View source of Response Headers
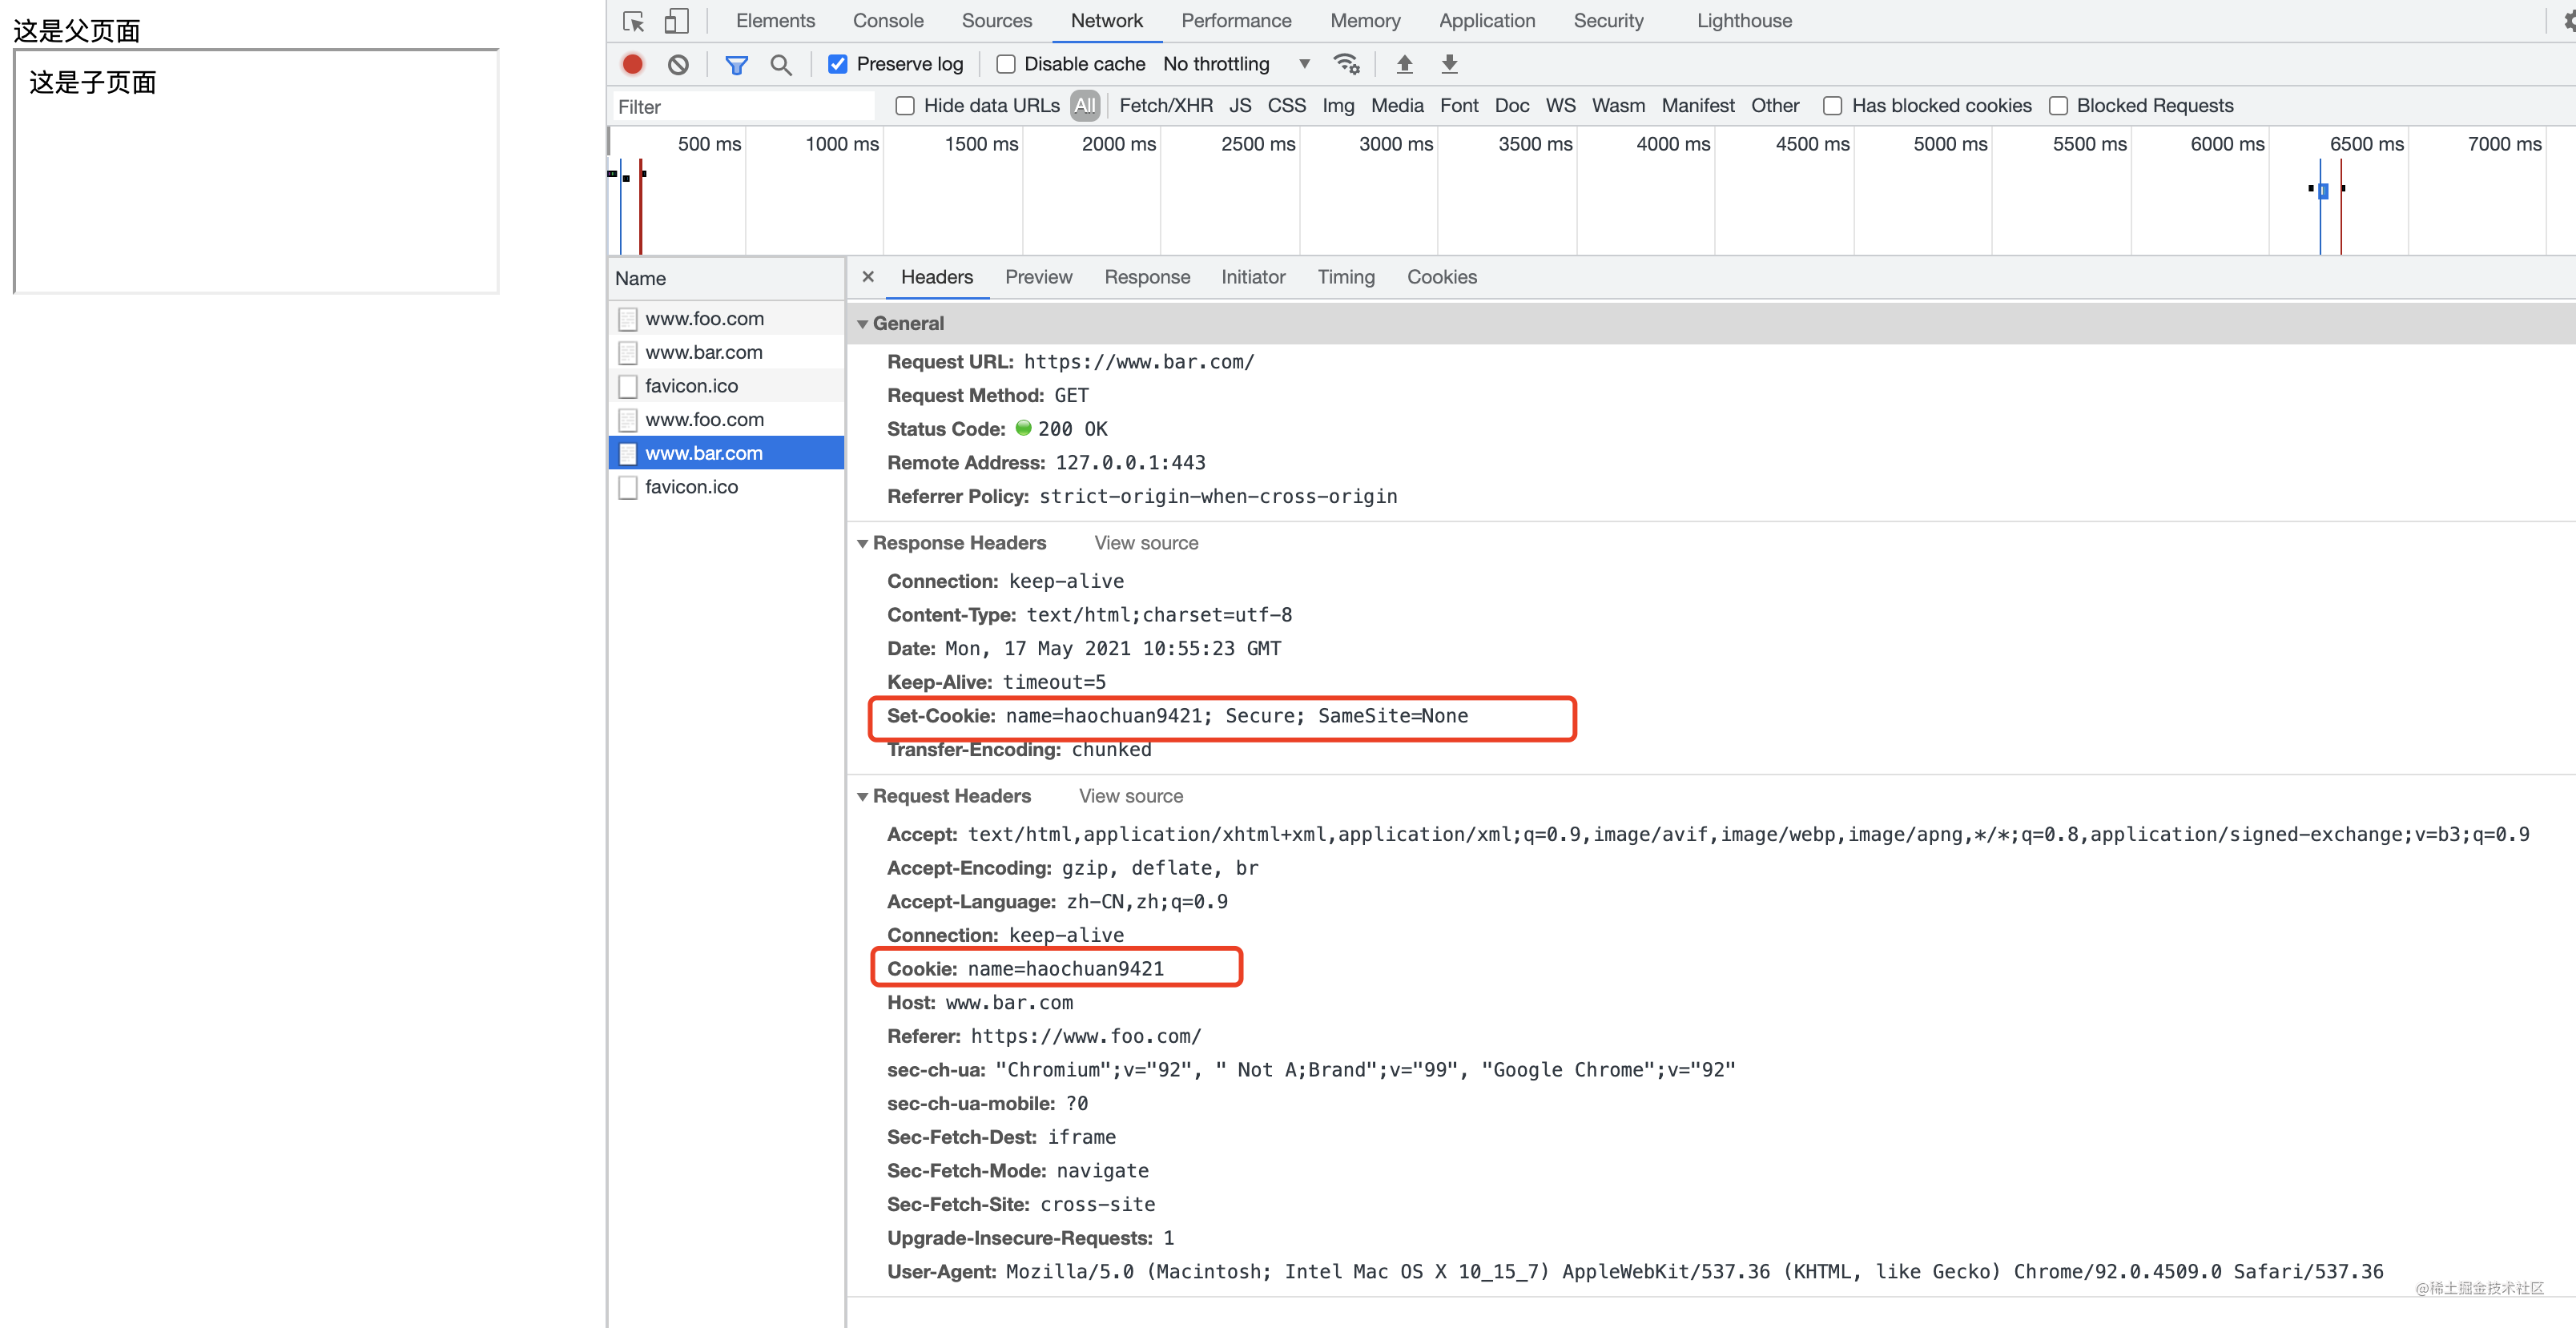 tap(1146, 543)
